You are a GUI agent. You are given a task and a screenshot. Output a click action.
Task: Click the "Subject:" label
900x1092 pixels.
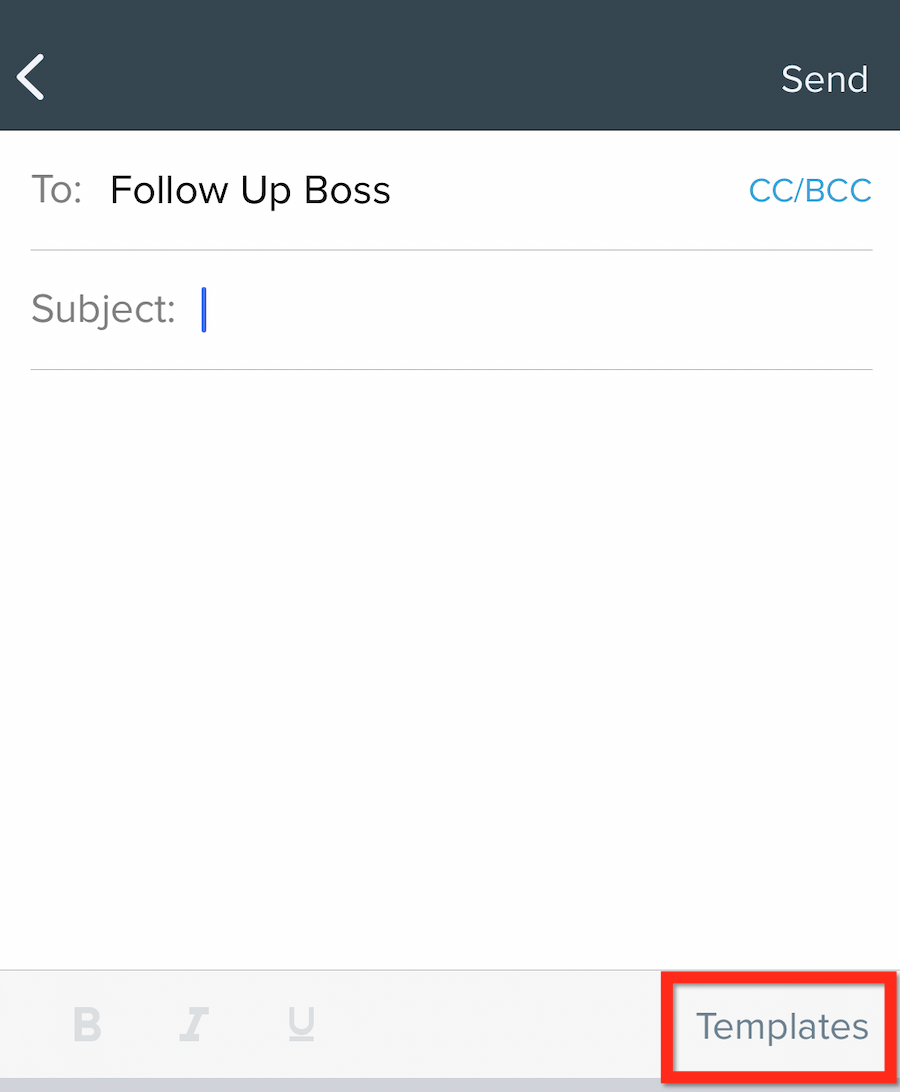(103, 309)
